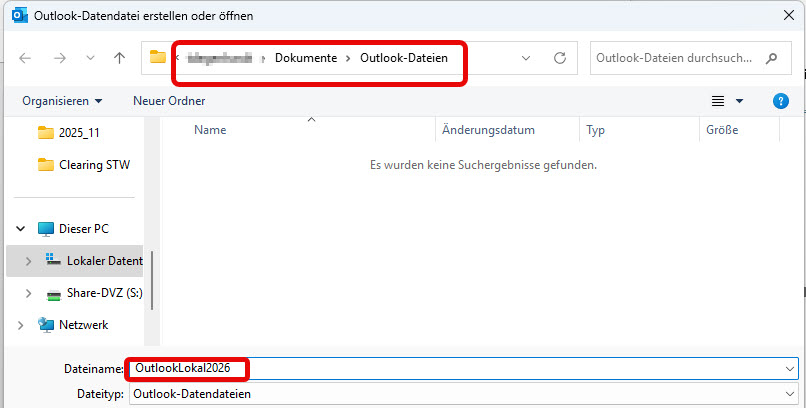The image size is (806, 408).
Task: Open help with the blue question mark
Action: (x=780, y=101)
